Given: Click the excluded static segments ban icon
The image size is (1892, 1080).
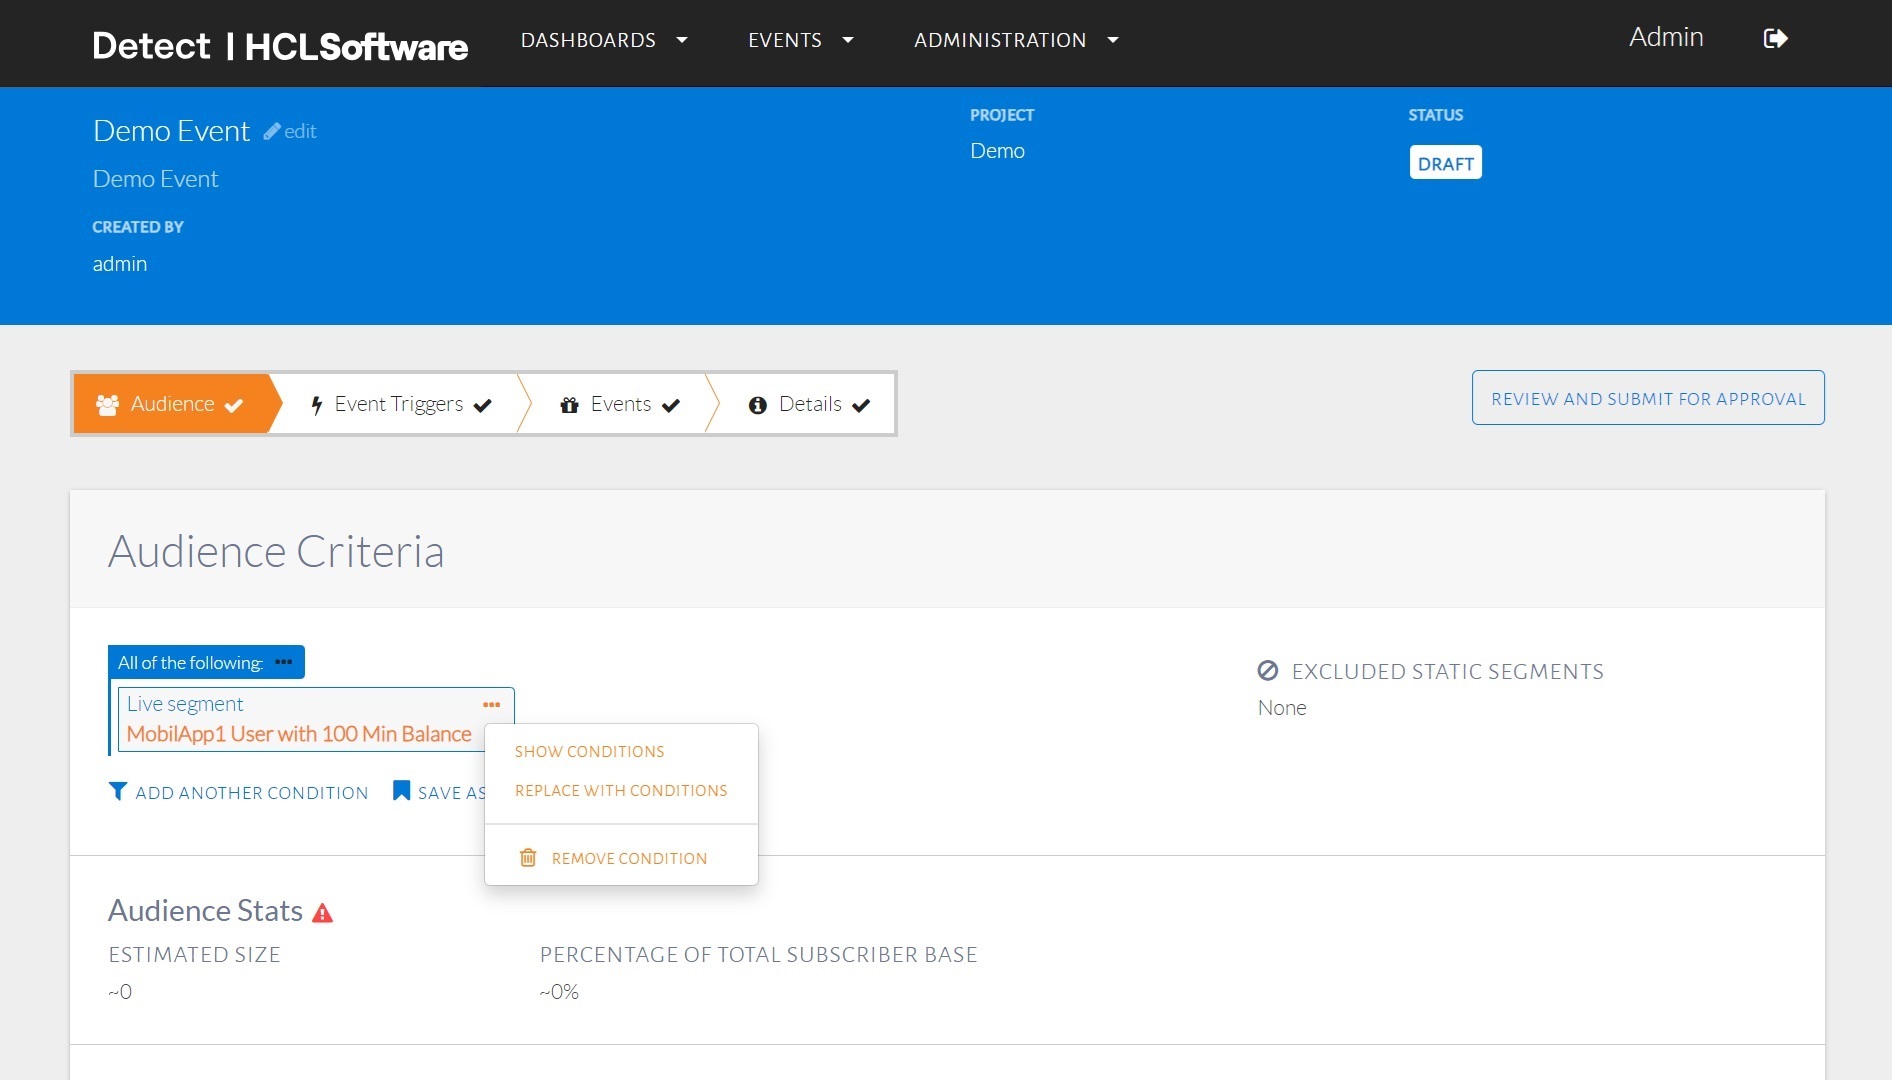Looking at the screenshot, I should tap(1268, 671).
